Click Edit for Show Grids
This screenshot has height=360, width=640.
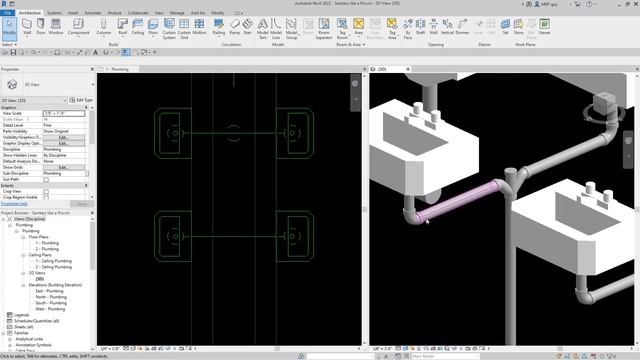(64, 168)
